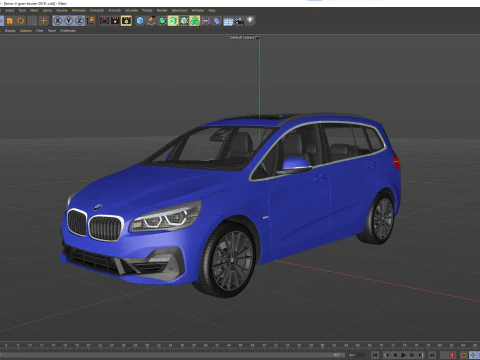Open the Tools menu

pyautogui.click(x=22, y=10)
